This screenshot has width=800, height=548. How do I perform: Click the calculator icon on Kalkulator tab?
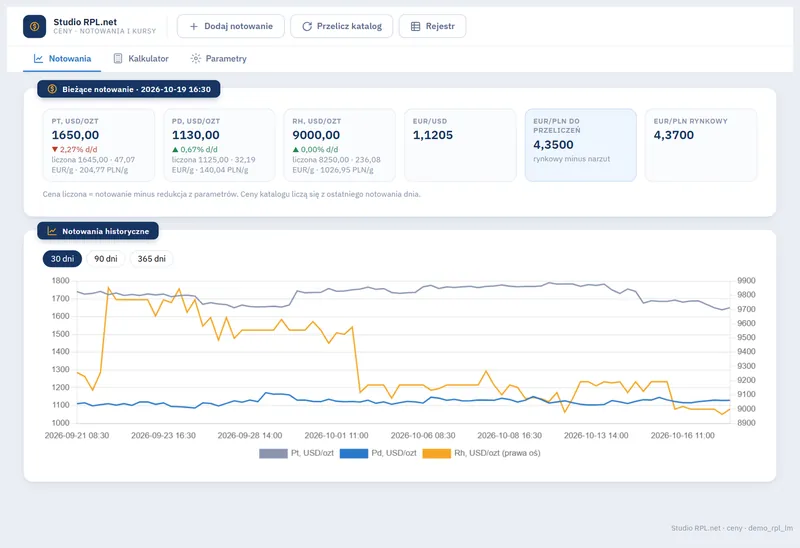118,58
